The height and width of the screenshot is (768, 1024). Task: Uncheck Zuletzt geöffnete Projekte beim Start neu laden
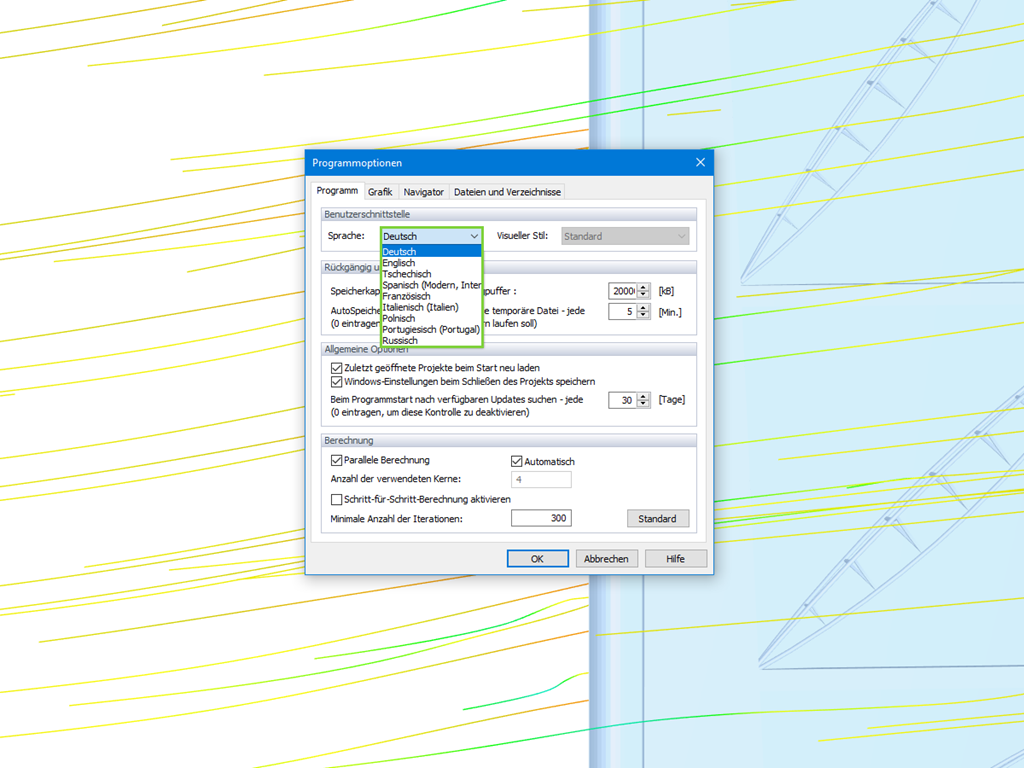pyautogui.click(x=338, y=367)
